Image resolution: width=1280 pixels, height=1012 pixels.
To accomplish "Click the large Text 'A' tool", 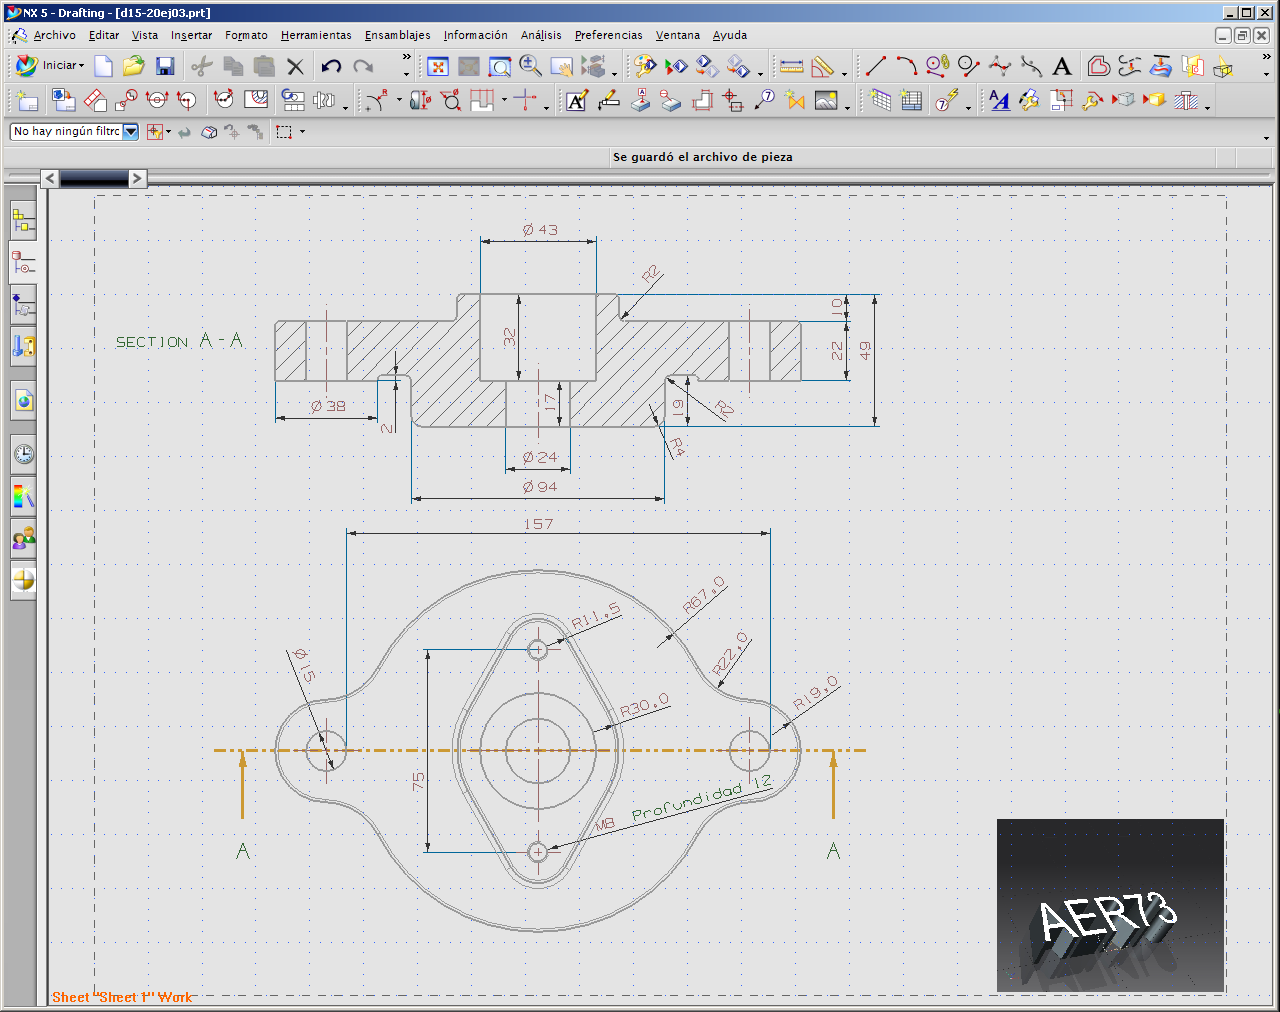I will [x=1062, y=66].
